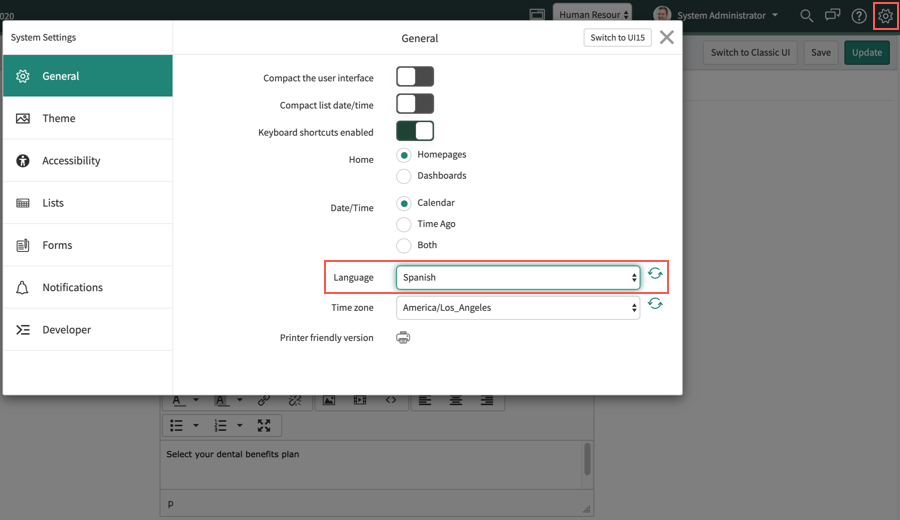Select the General settings tab
900x520 pixels.
coord(88,76)
